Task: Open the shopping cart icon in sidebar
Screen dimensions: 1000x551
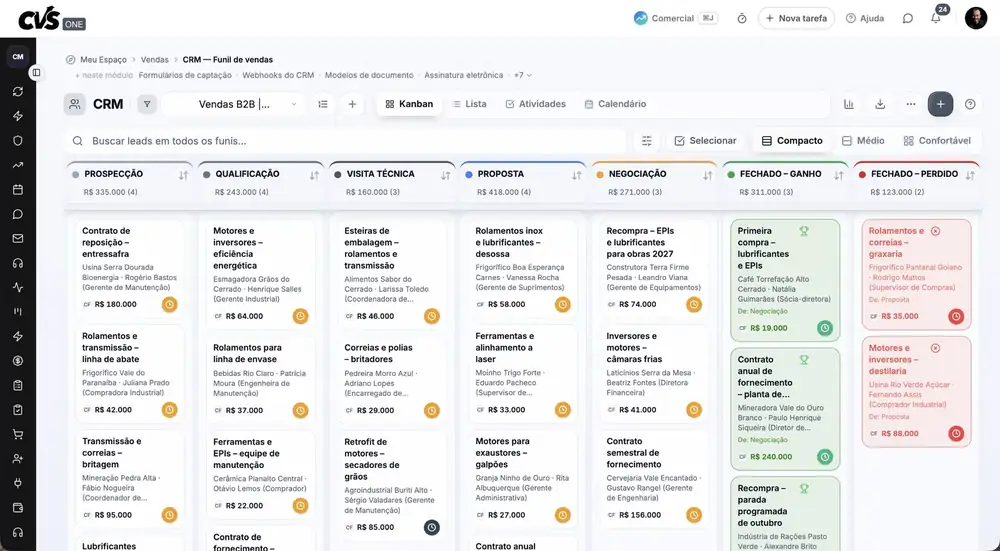Action: 18,434
